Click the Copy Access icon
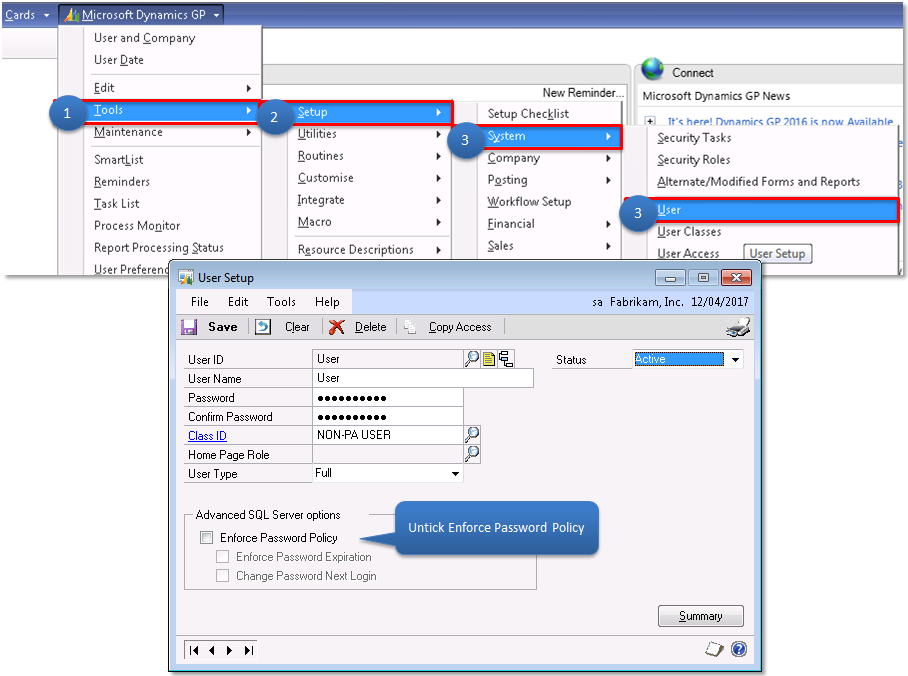Viewport: 908px width, 676px height. point(410,327)
